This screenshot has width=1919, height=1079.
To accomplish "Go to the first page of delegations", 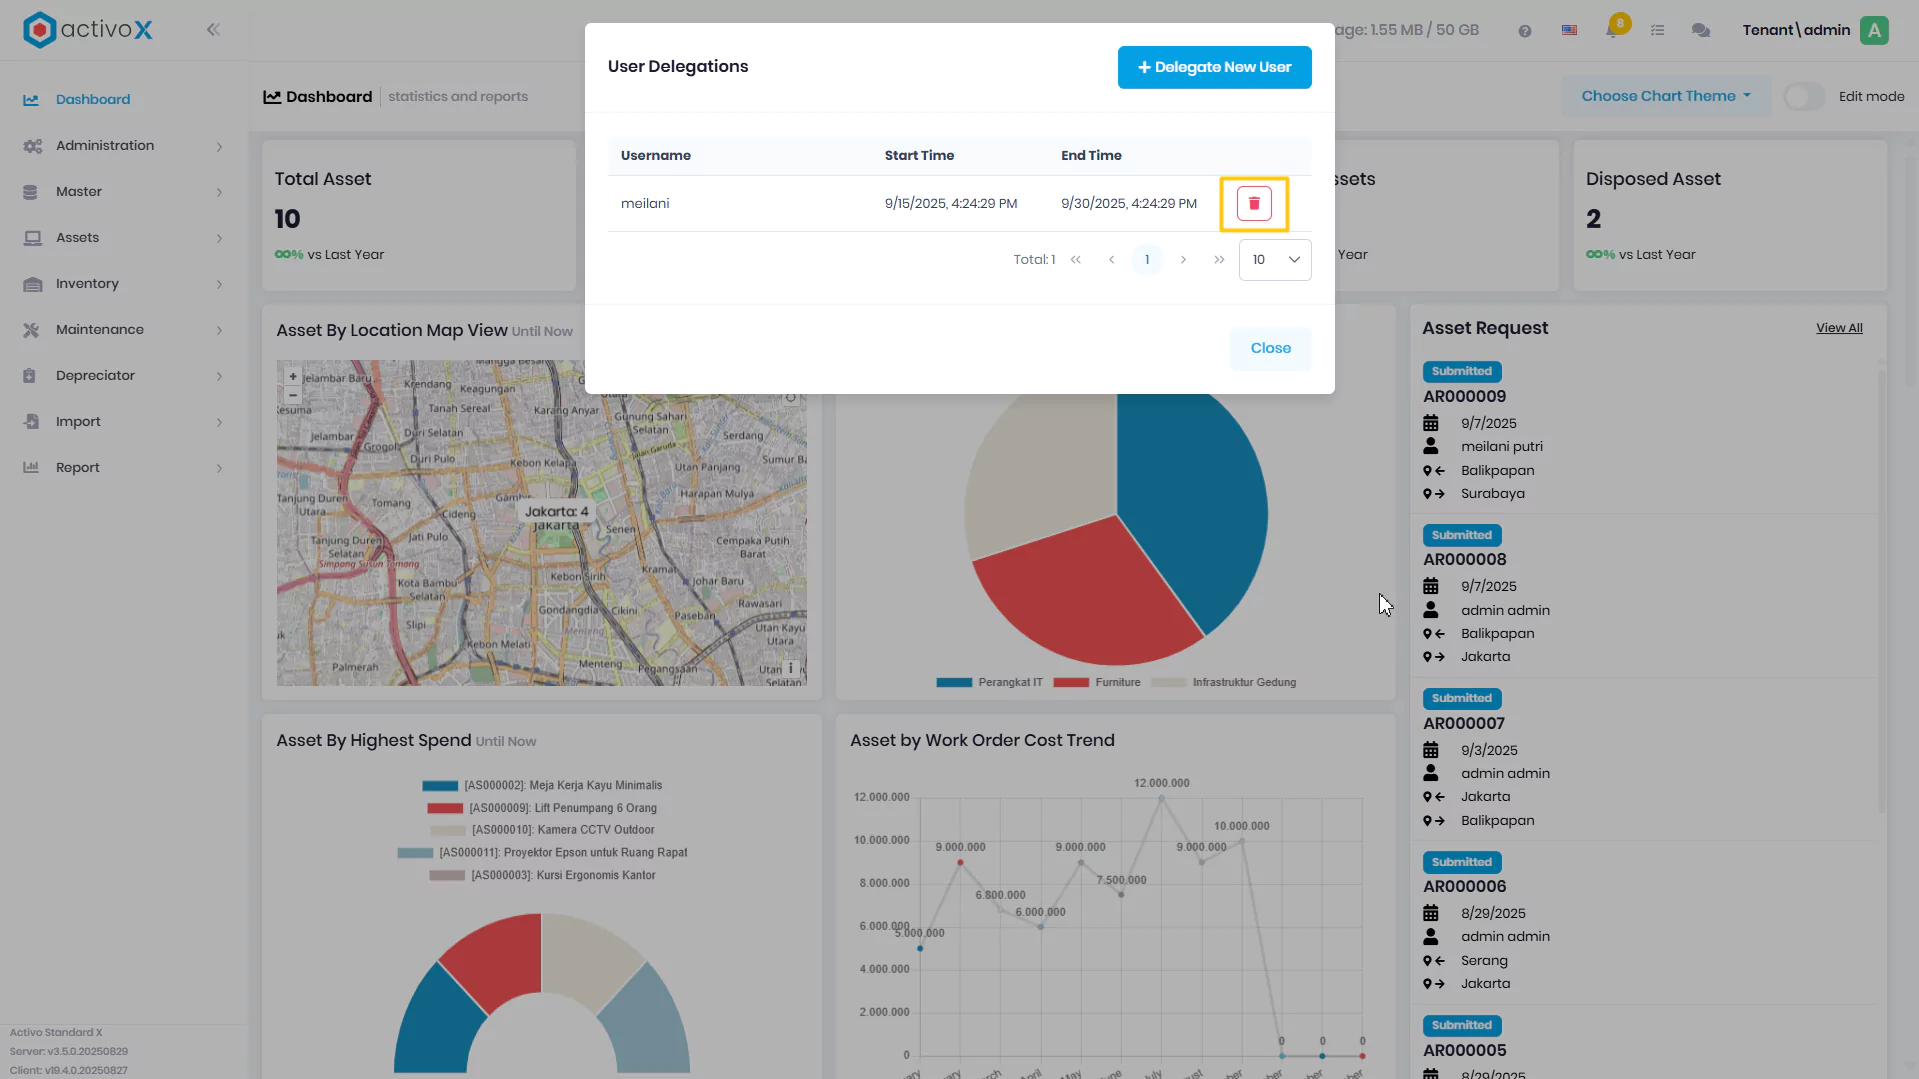I will [x=1076, y=260].
